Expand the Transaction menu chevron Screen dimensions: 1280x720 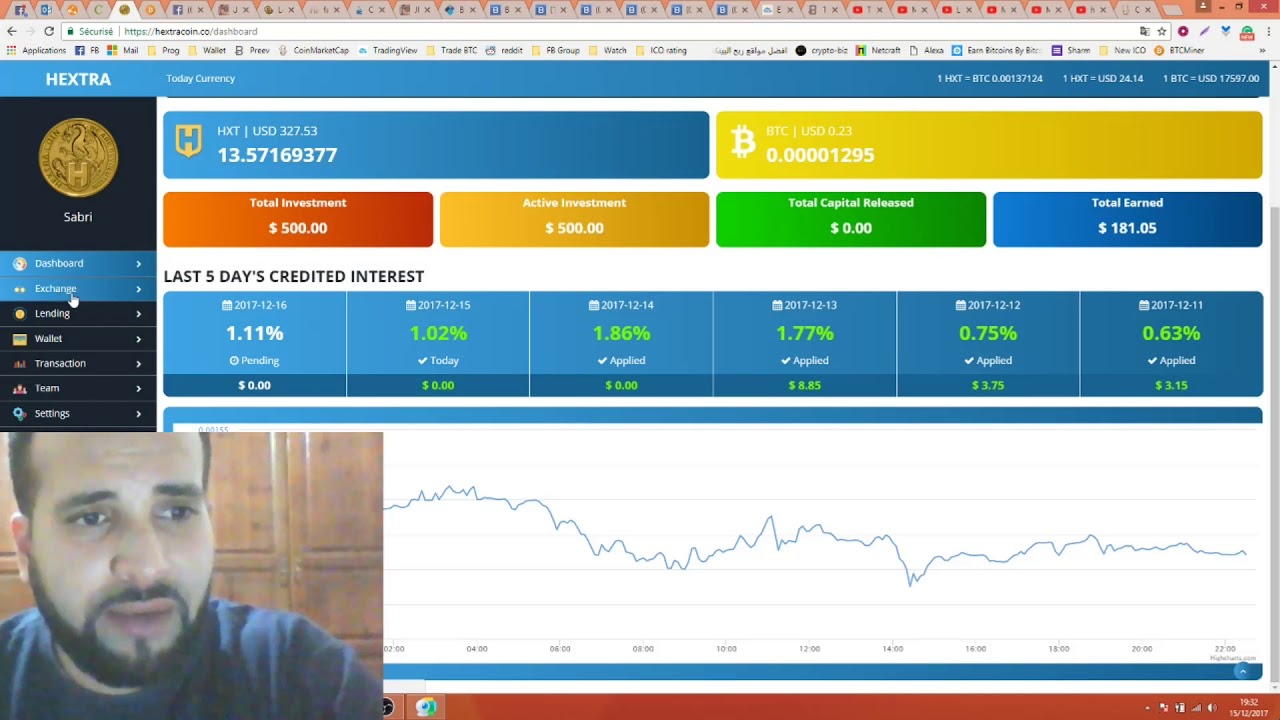pyautogui.click(x=138, y=364)
